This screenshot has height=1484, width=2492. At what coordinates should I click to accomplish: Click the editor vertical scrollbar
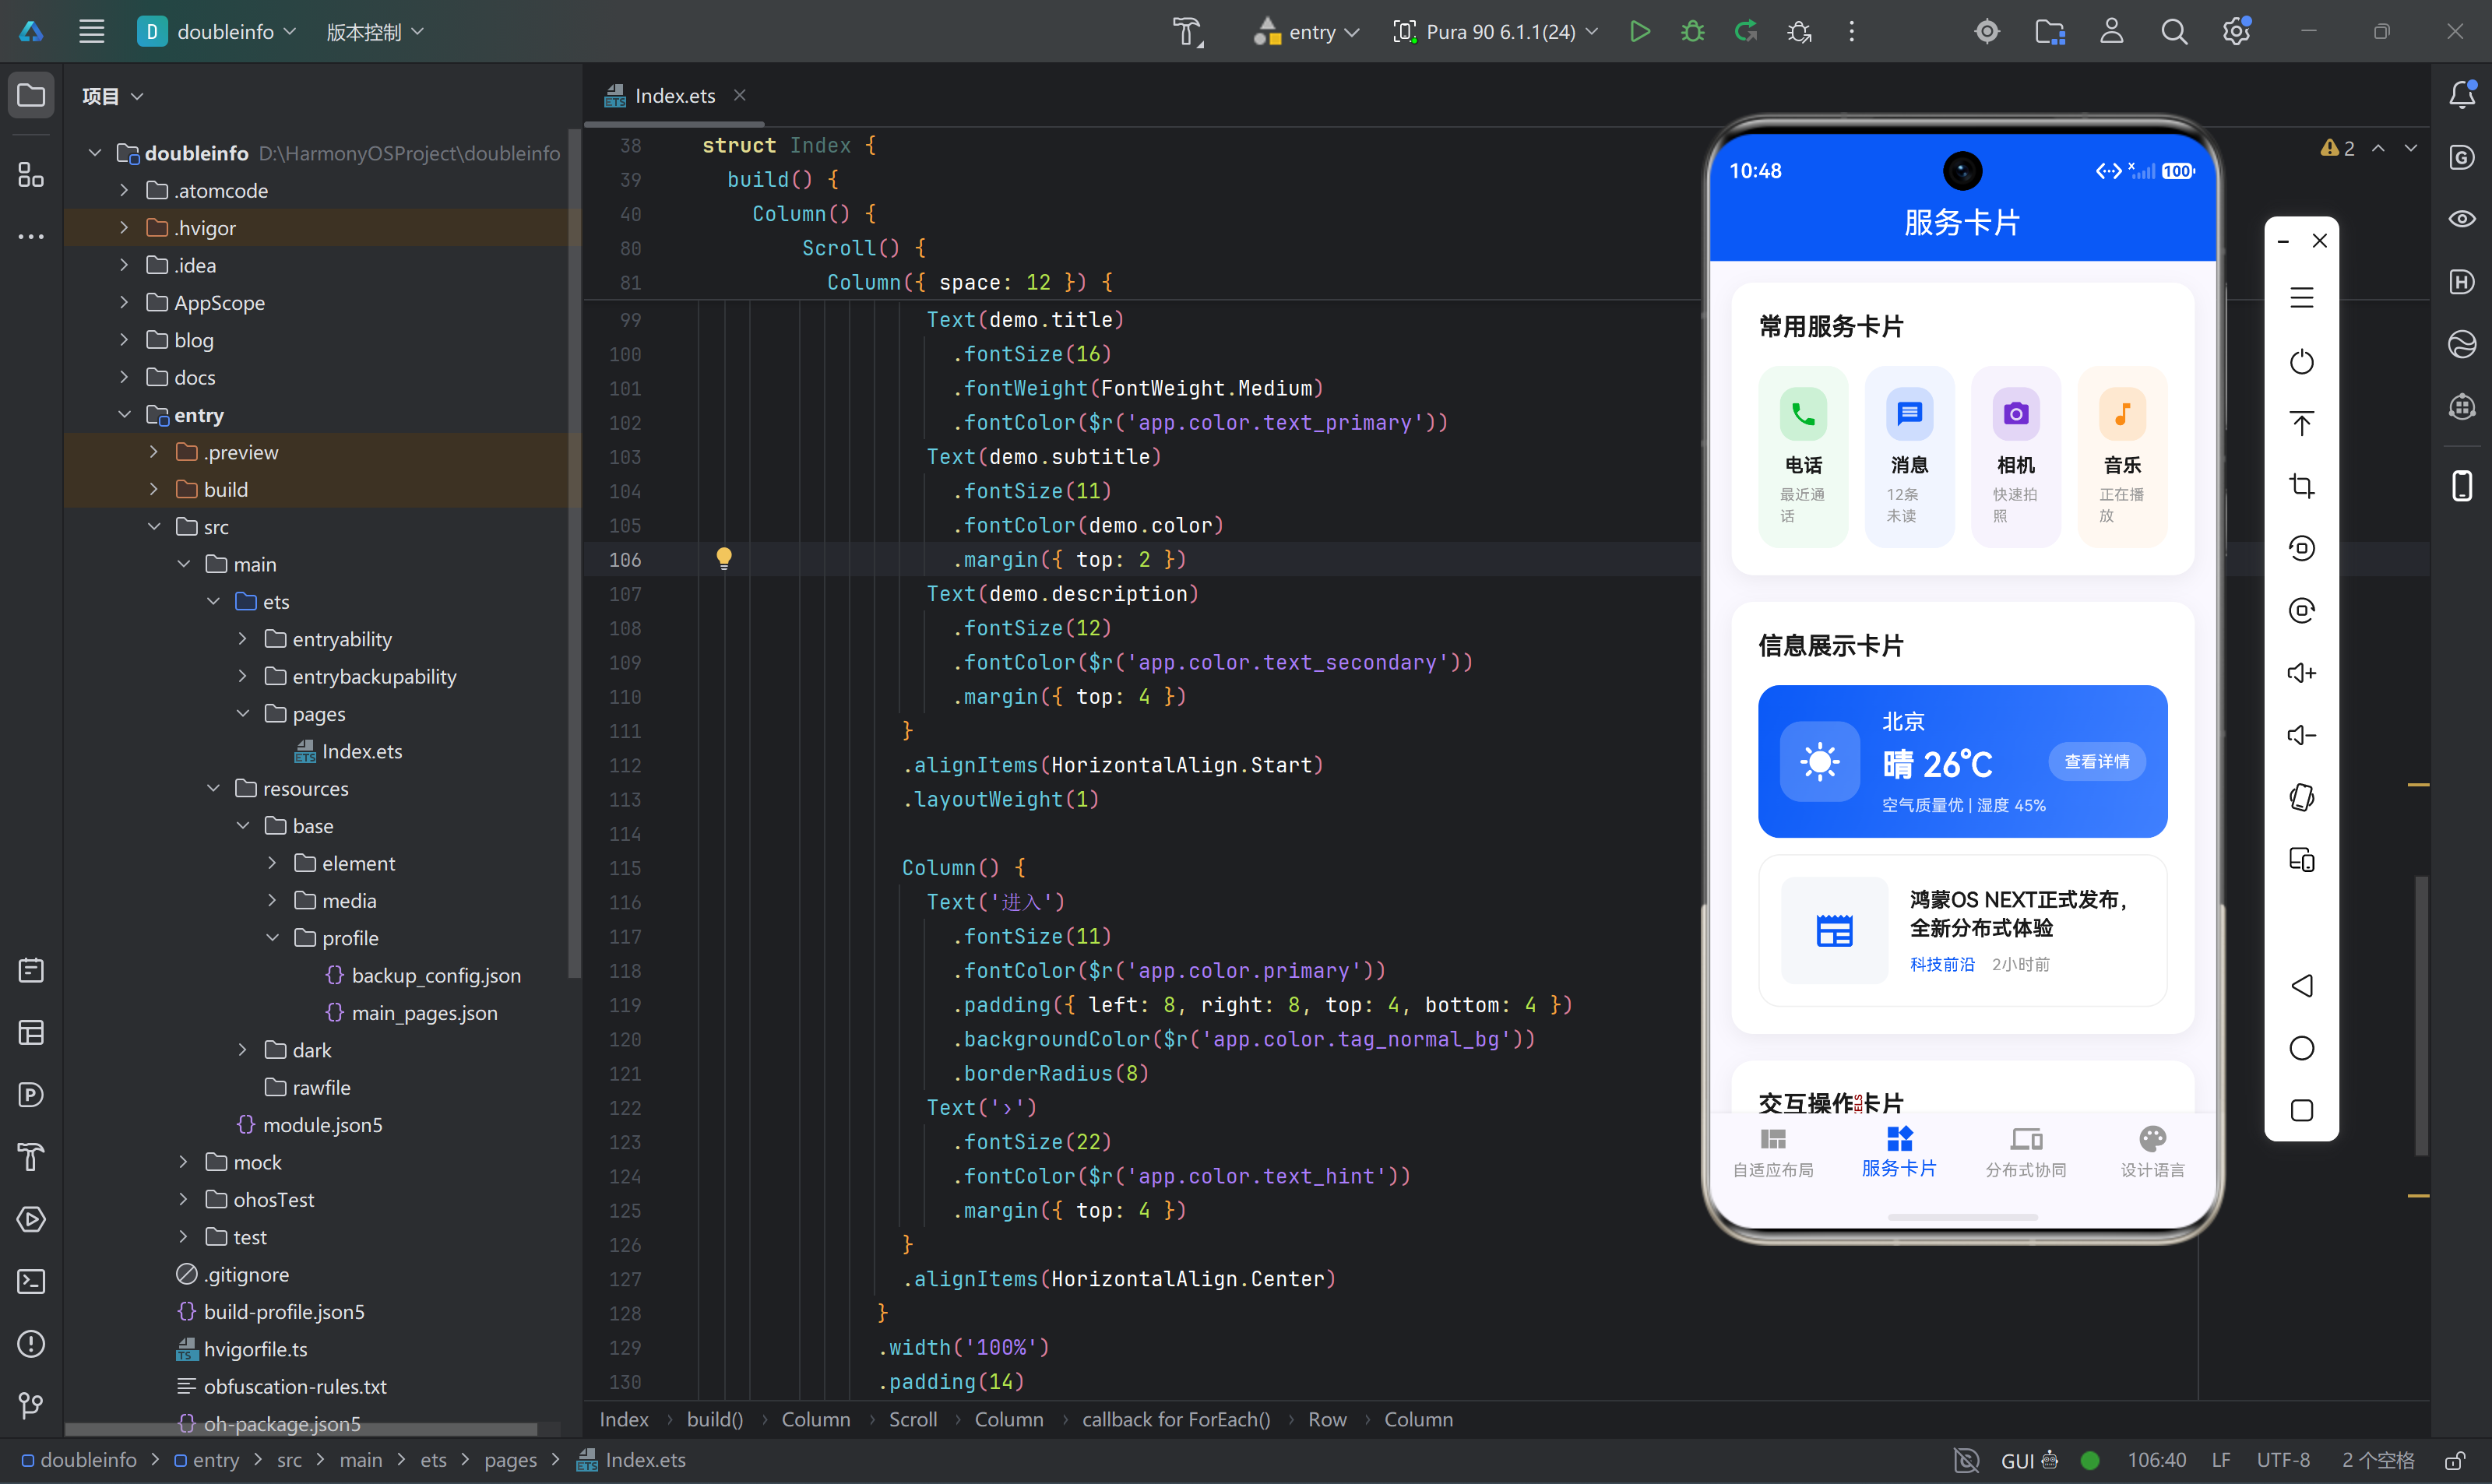click(x=2421, y=1015)
